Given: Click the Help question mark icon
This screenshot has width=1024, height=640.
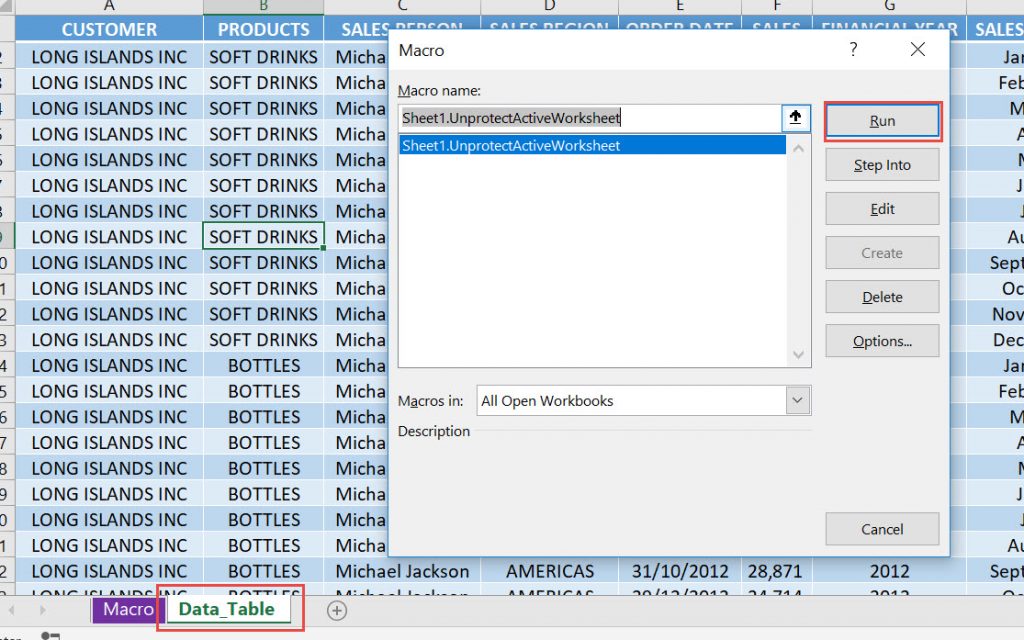Looking at the screenshot, I should [852, 49].
